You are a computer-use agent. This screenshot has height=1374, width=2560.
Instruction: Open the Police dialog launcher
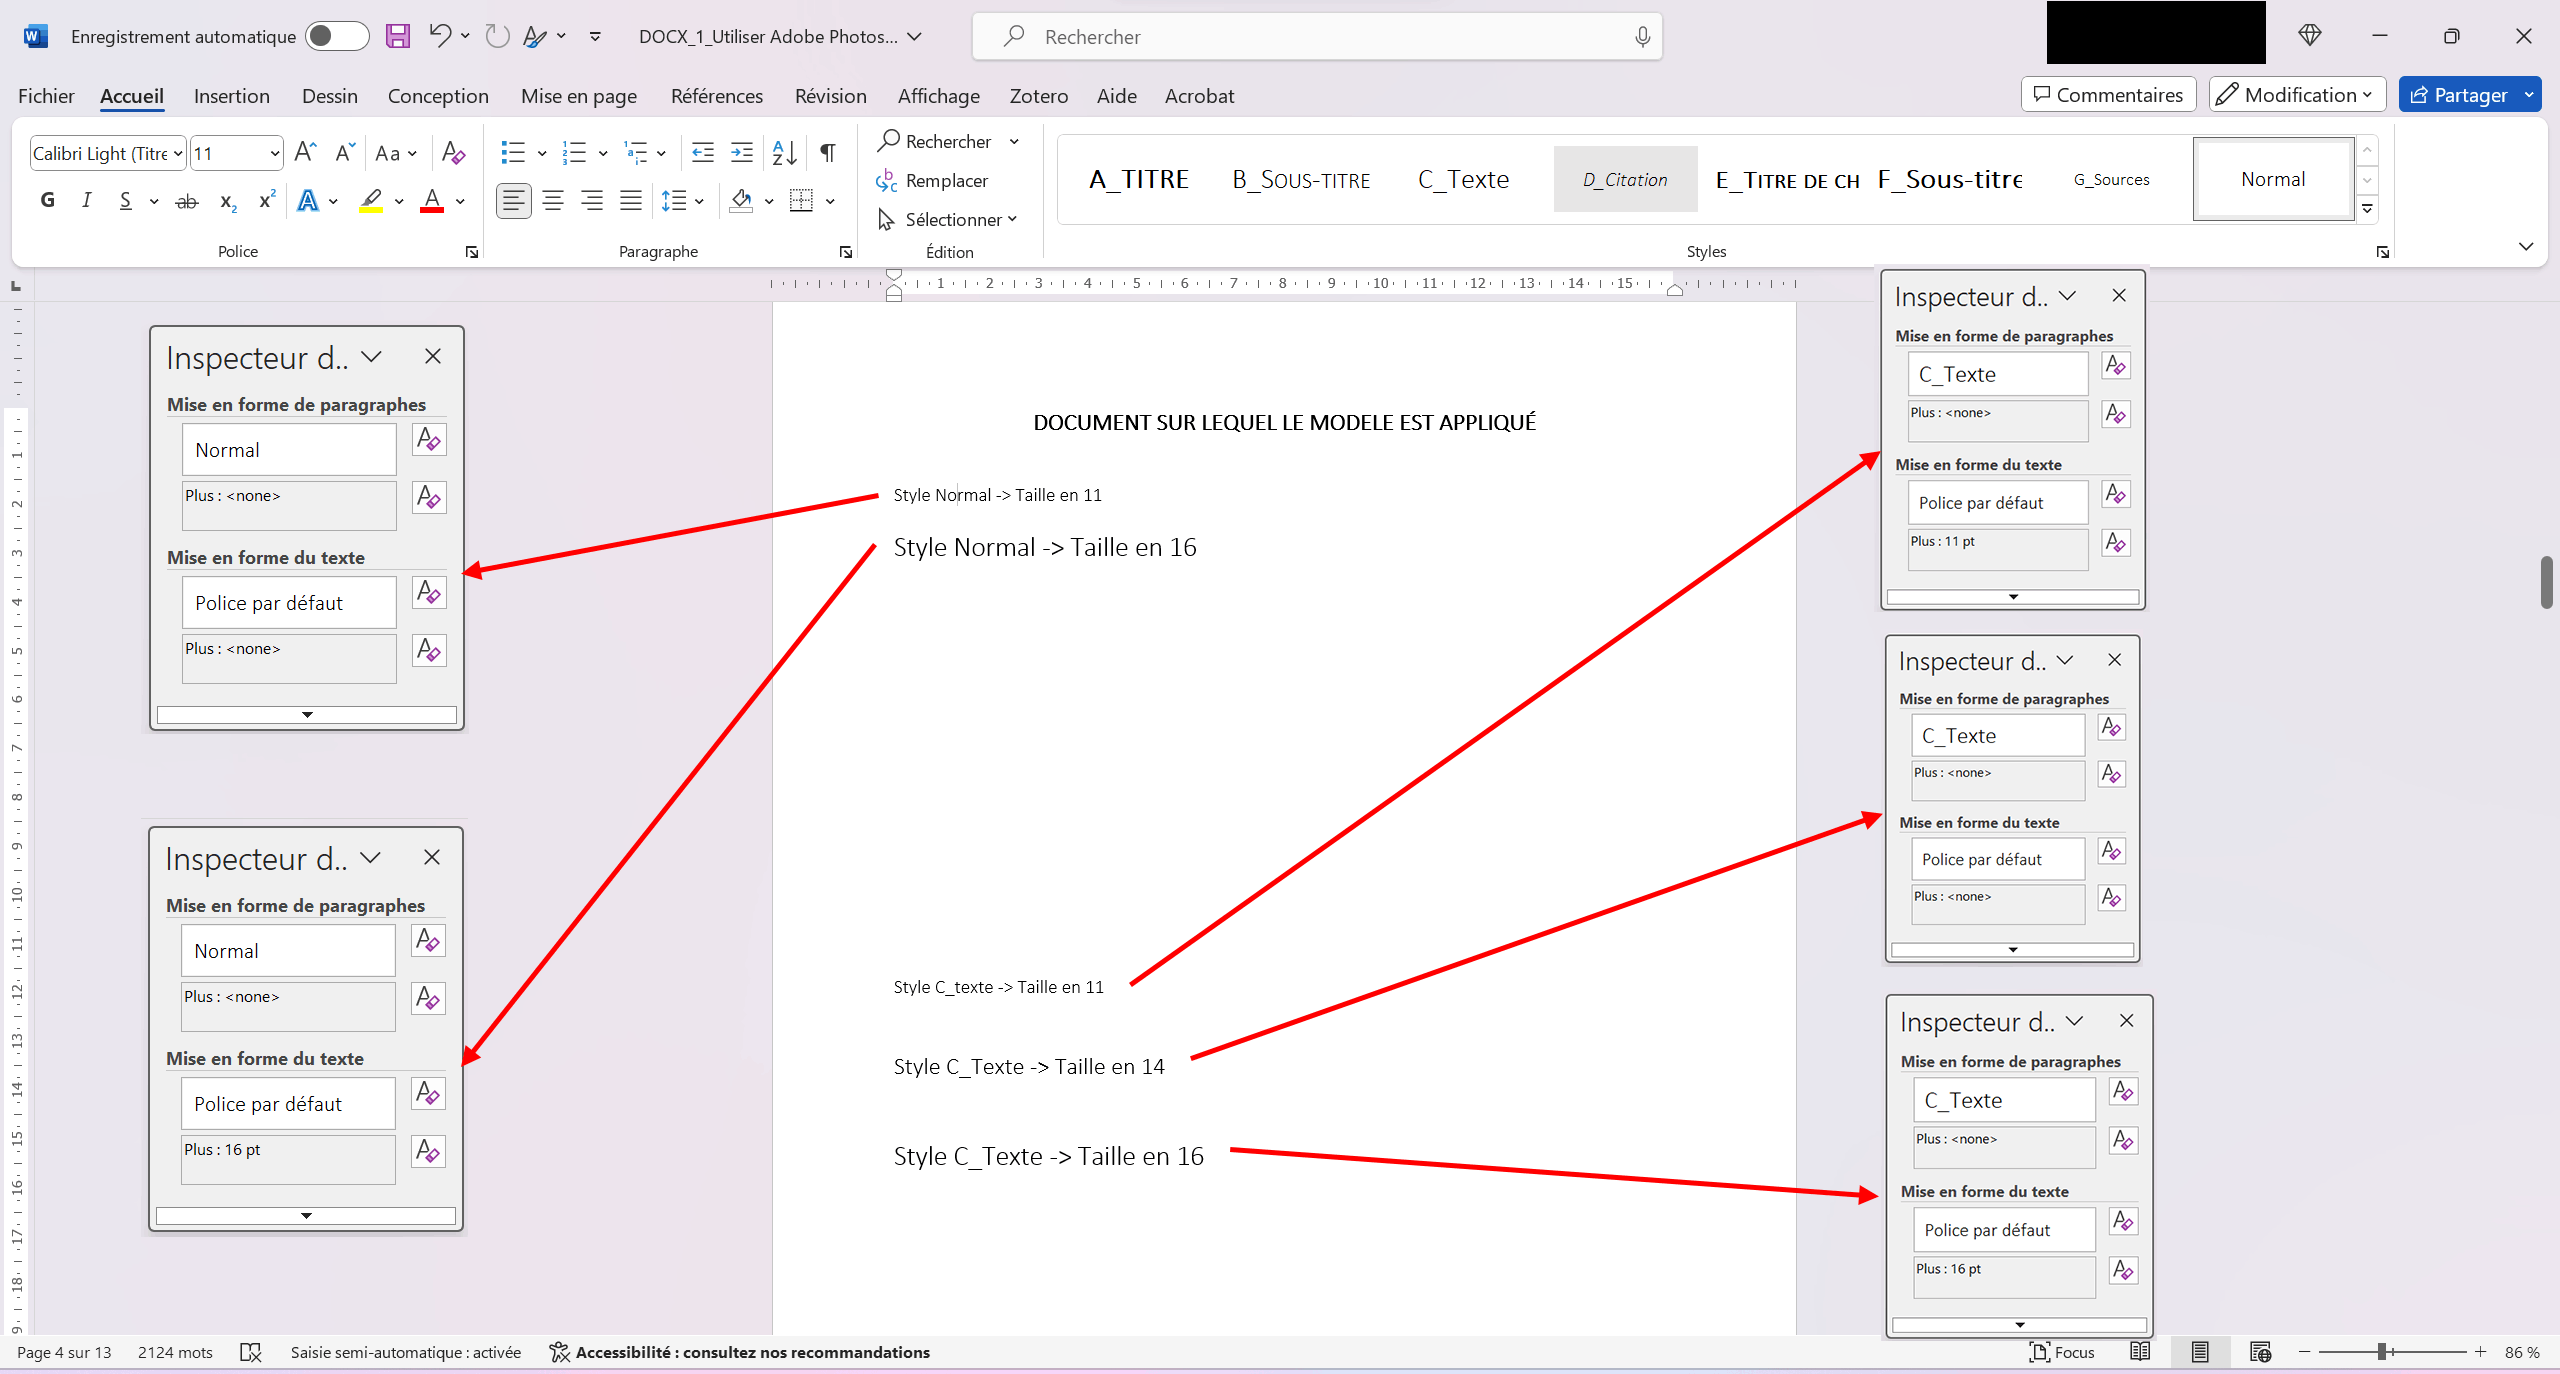click(472, 252)
